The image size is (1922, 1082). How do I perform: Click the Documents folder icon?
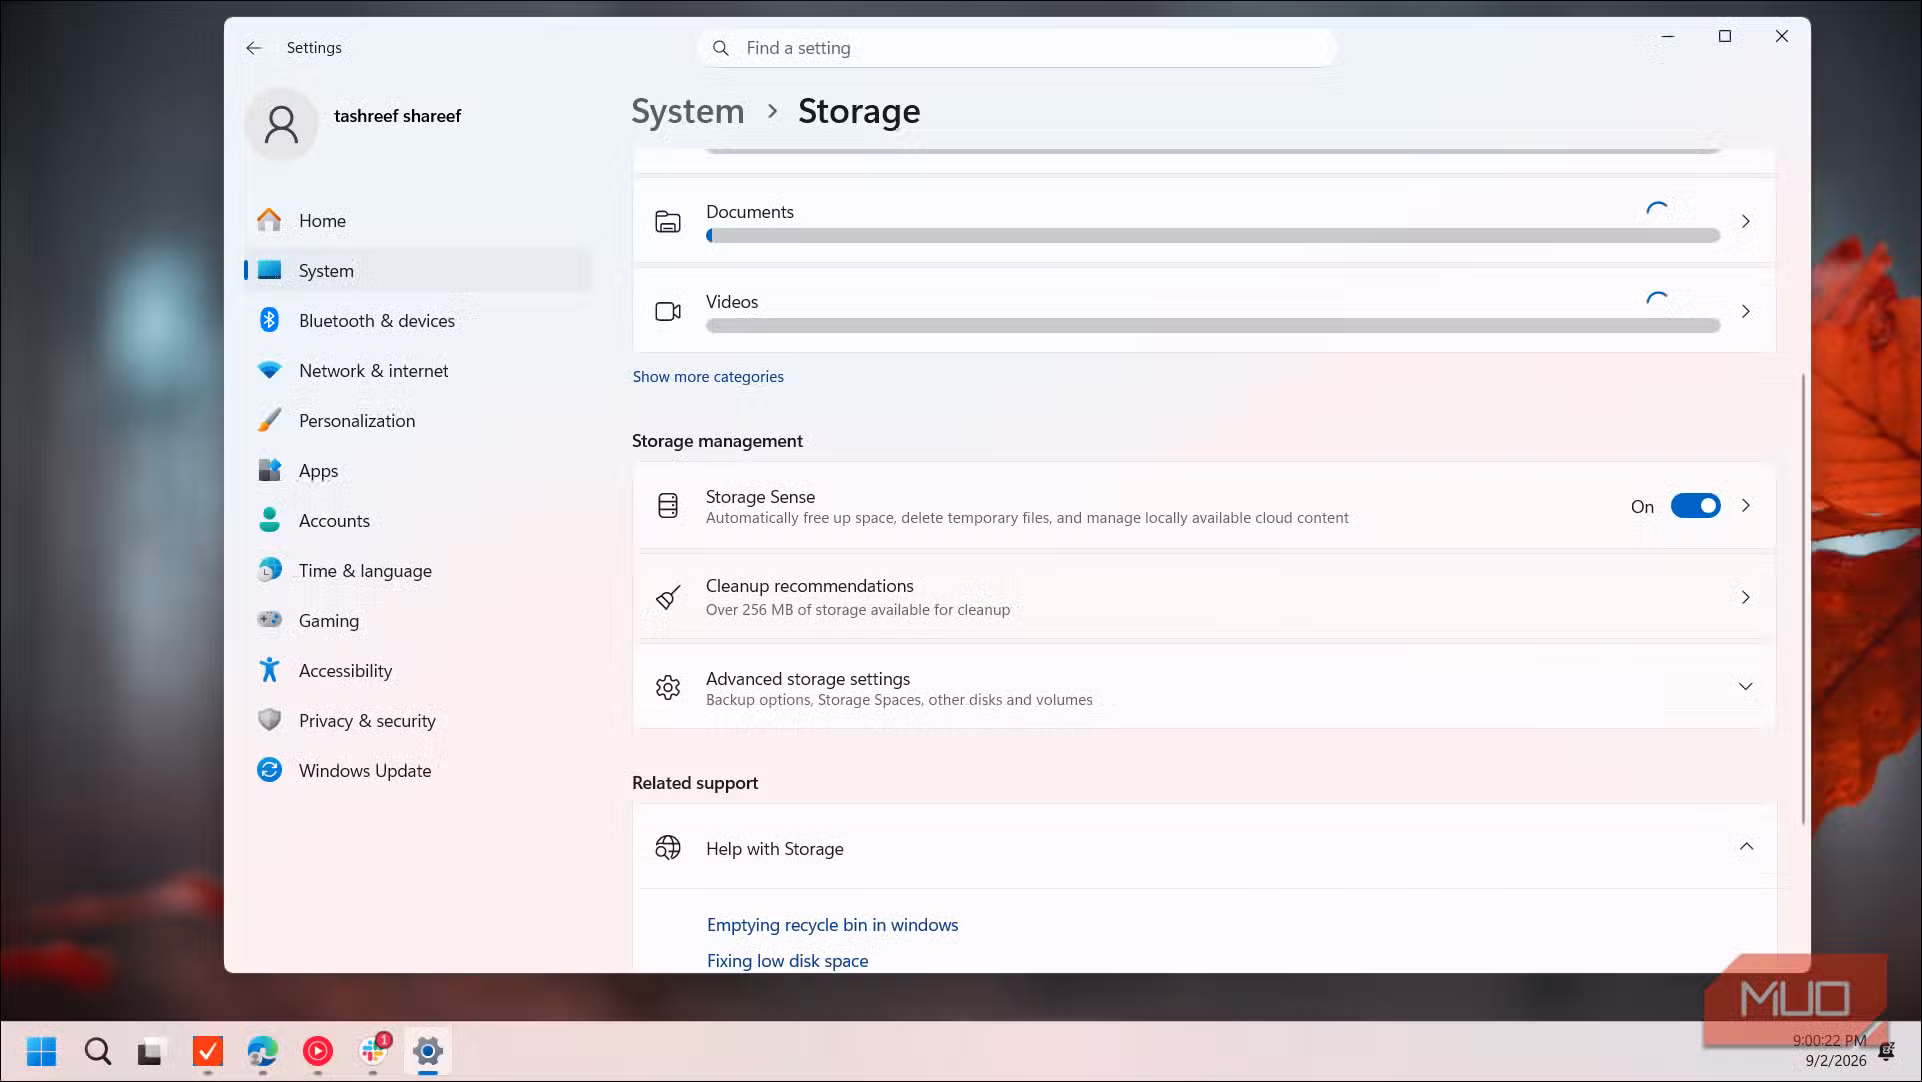coord(668,222)
